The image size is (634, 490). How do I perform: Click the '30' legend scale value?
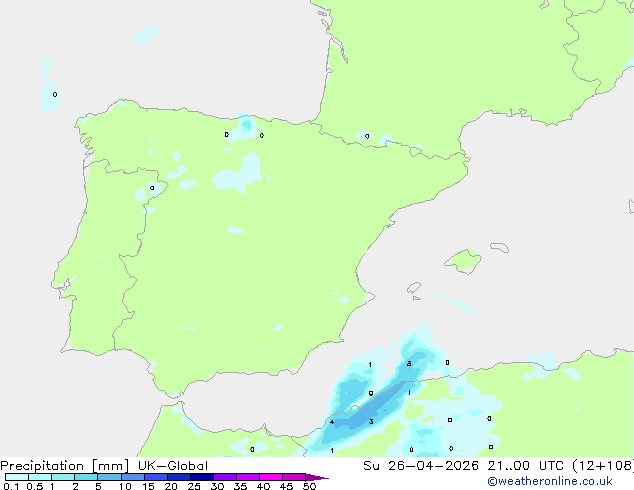click(217, 486)
